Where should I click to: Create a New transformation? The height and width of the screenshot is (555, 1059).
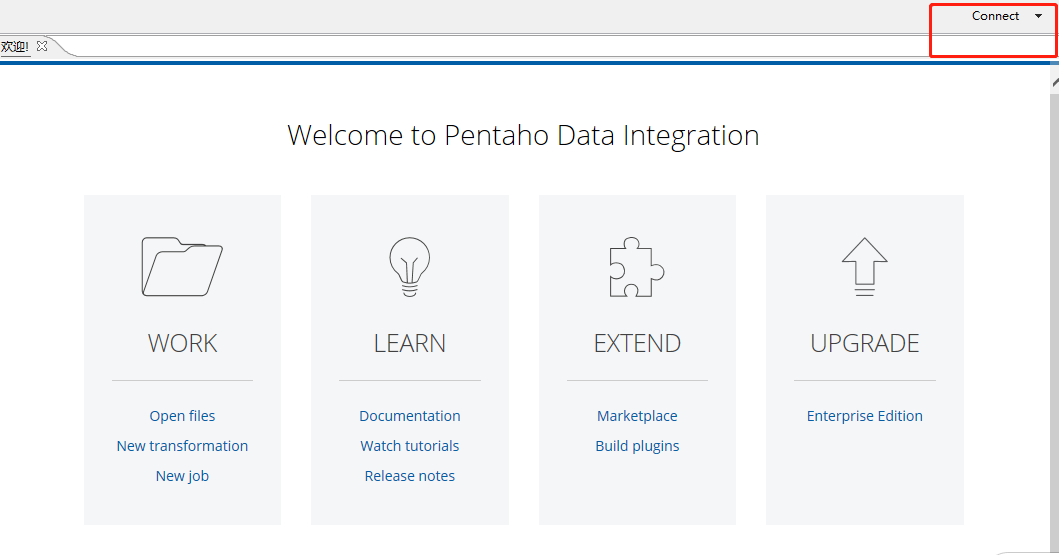(182, 446)
